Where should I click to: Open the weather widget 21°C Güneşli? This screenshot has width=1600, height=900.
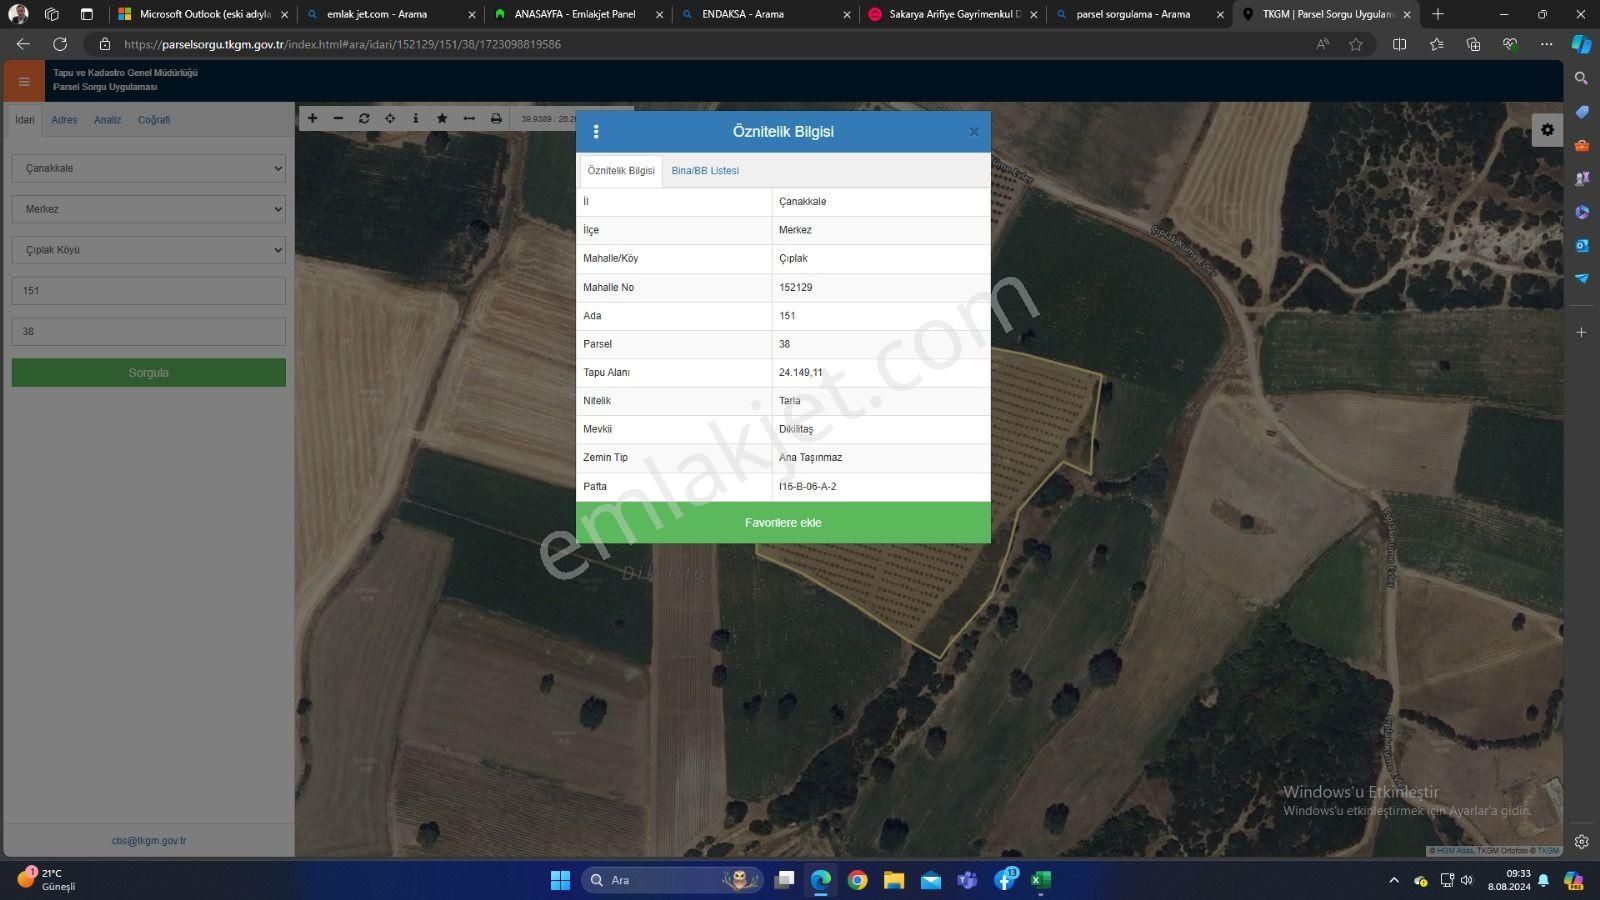47,880
